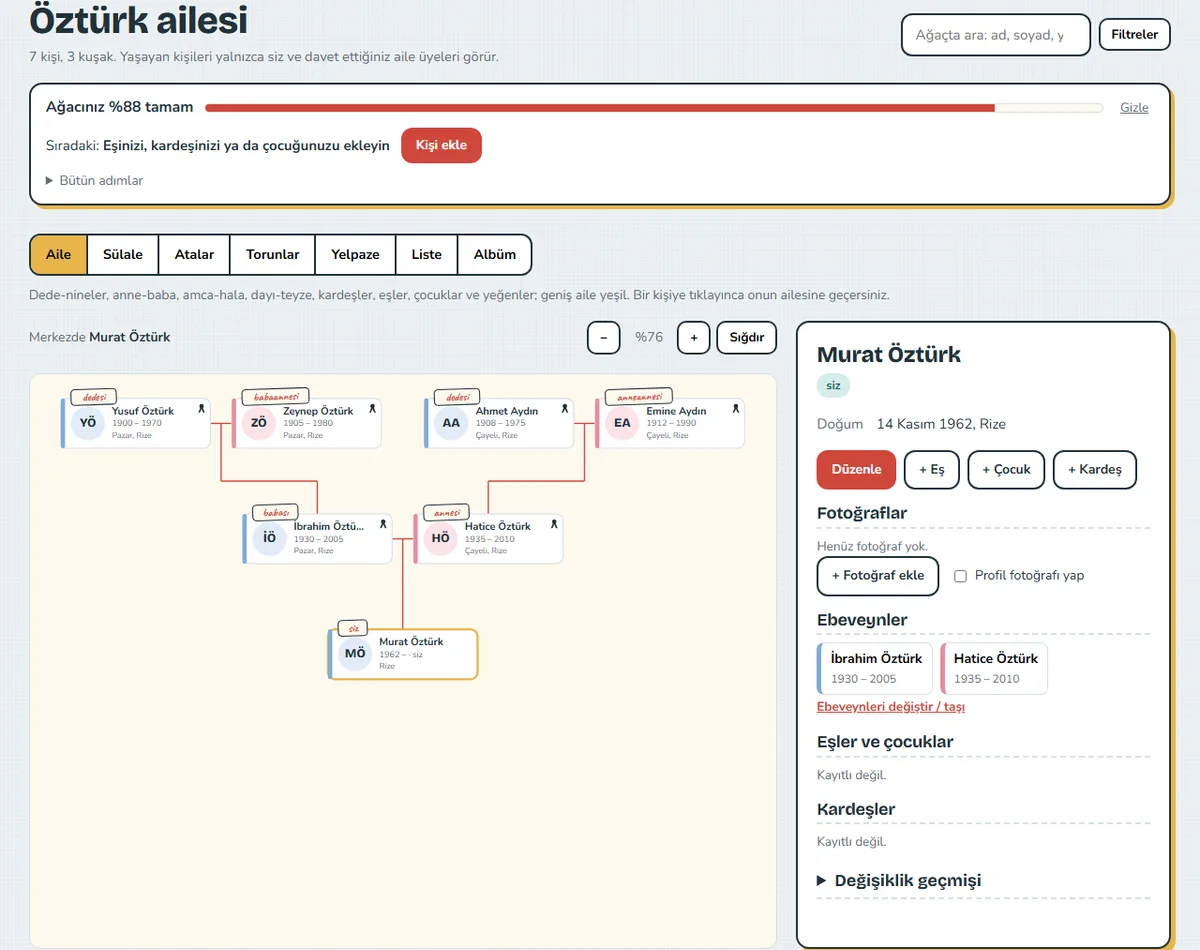Open the Filtreler filter options
1200x950 pixels.
coord(1135,34)
